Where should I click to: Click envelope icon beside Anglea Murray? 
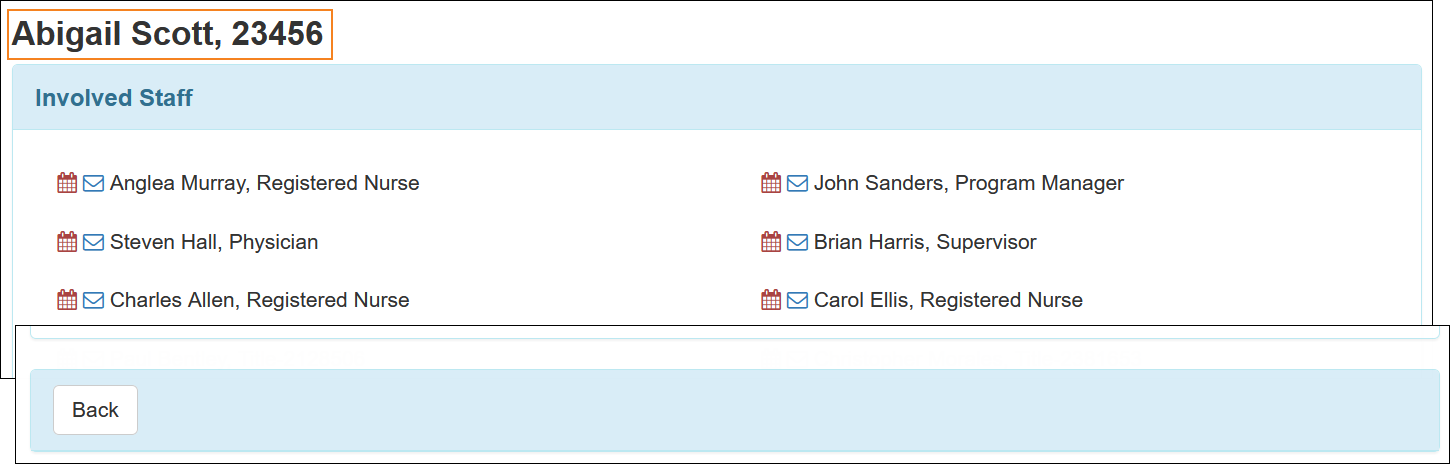coord(93,183)
